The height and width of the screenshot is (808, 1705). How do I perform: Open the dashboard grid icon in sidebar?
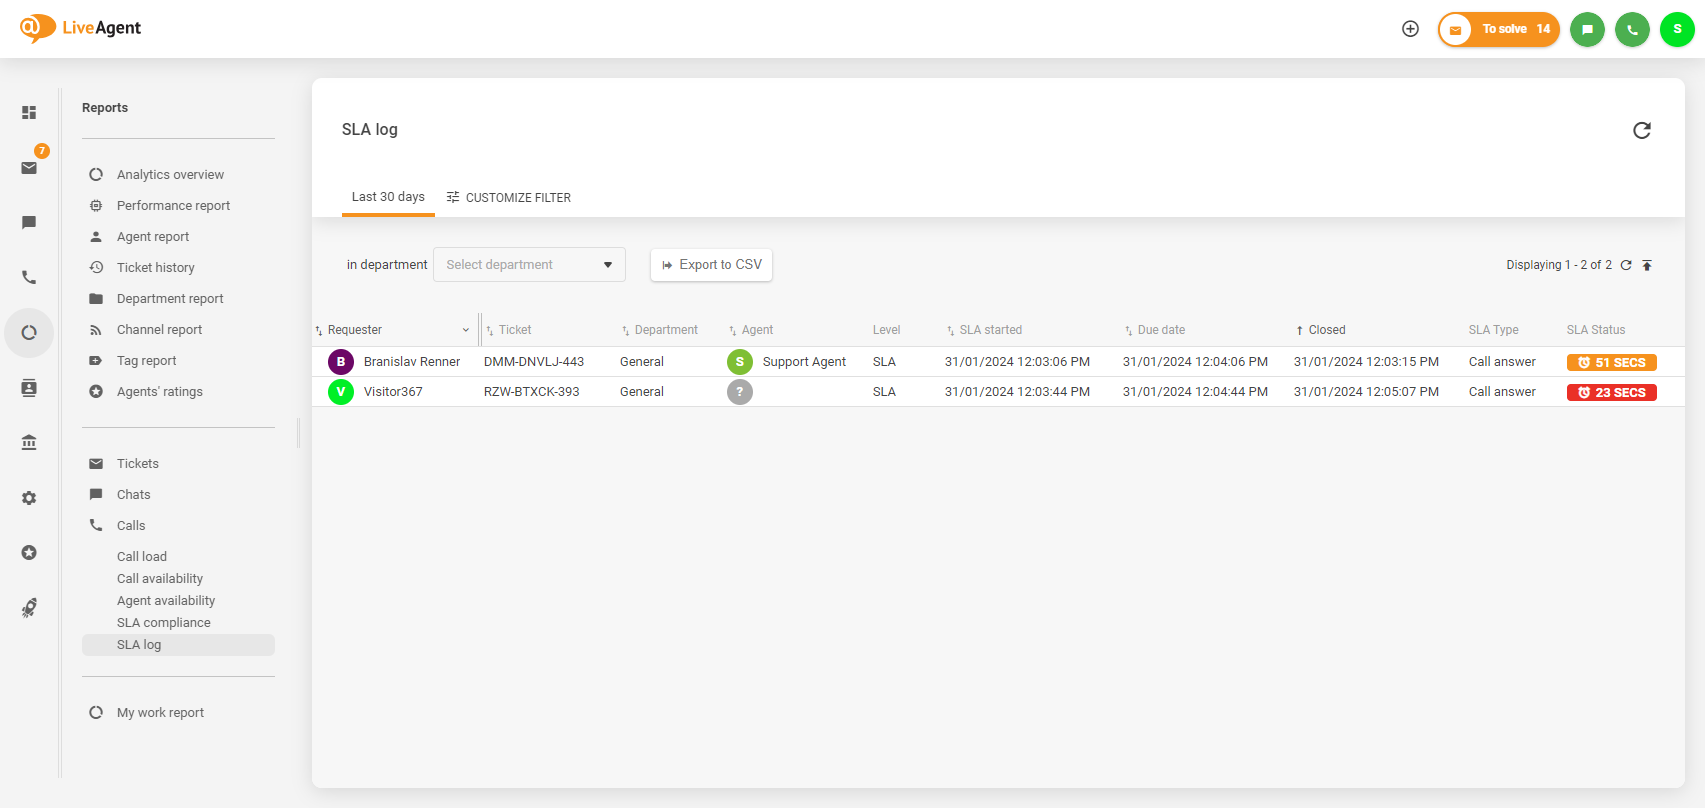29,113
